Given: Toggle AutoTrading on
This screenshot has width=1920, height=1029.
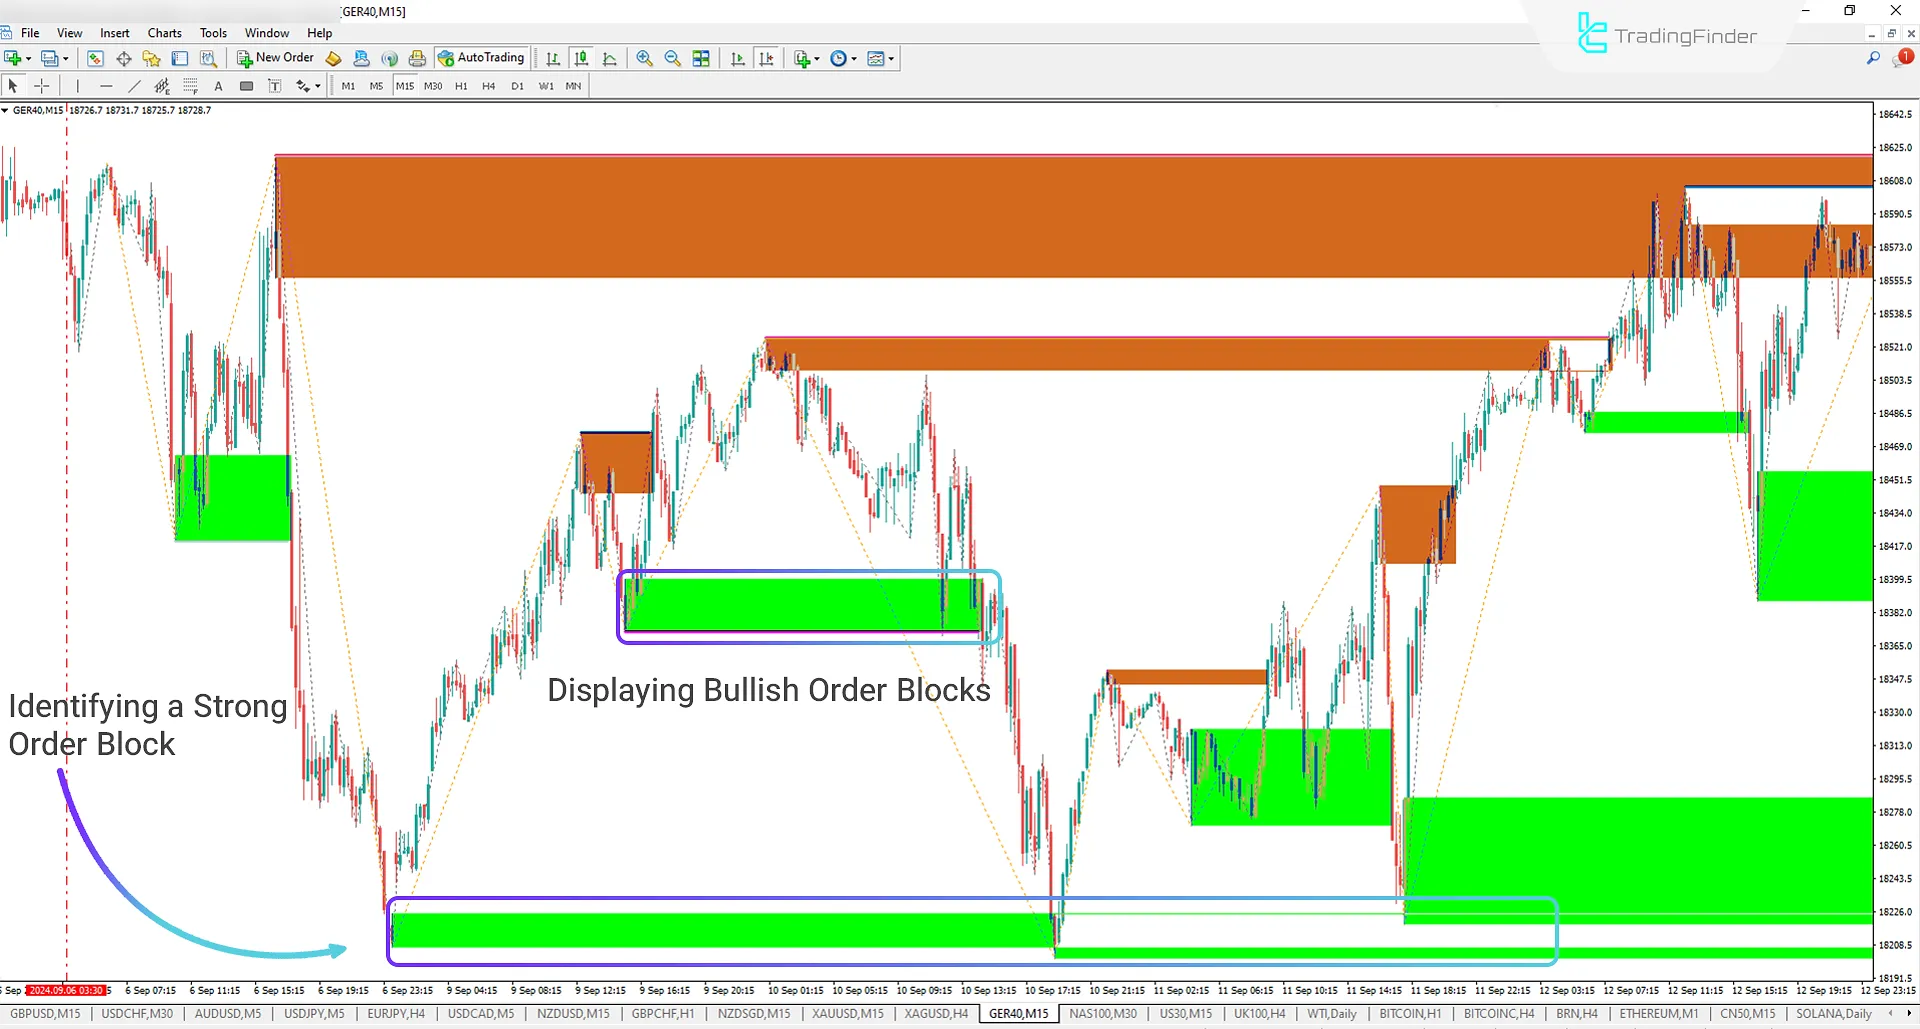Looking at the screenshot, I should 482,57.
